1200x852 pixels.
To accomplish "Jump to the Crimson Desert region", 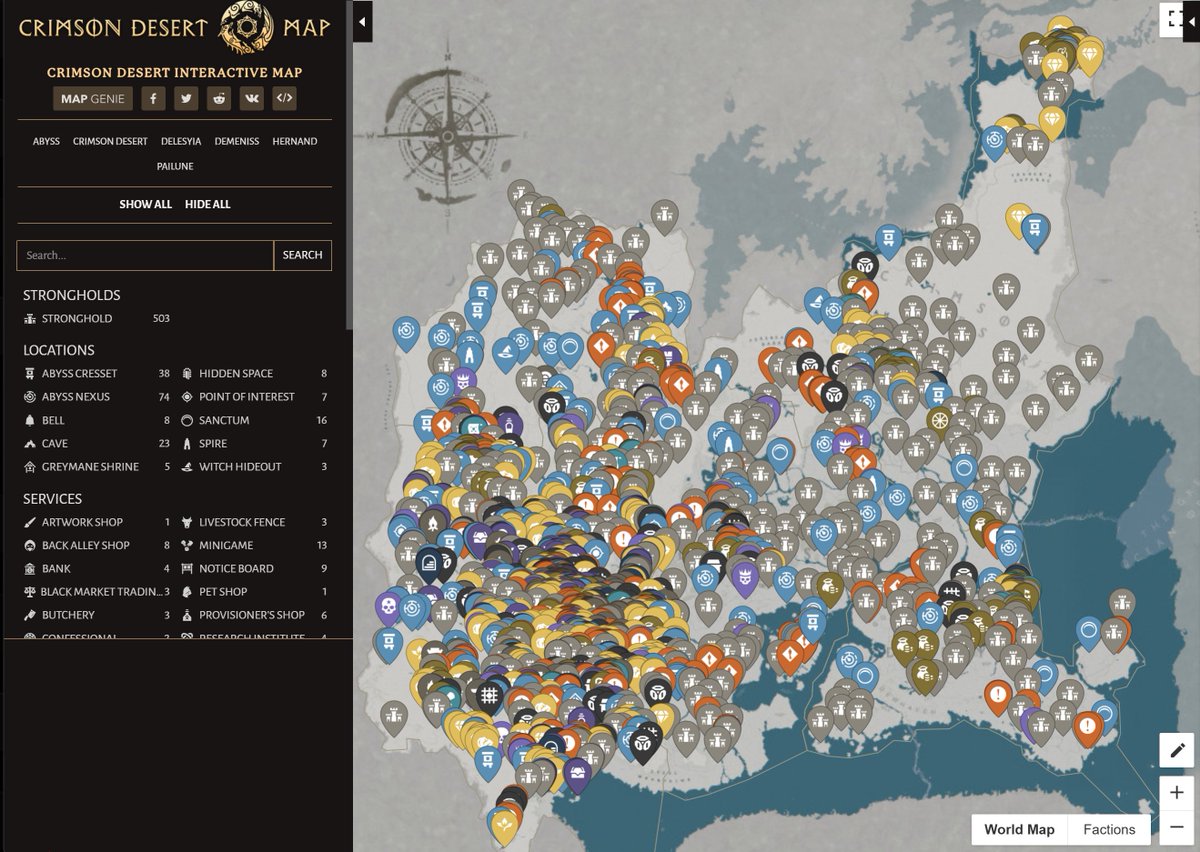I will [110, 141].
